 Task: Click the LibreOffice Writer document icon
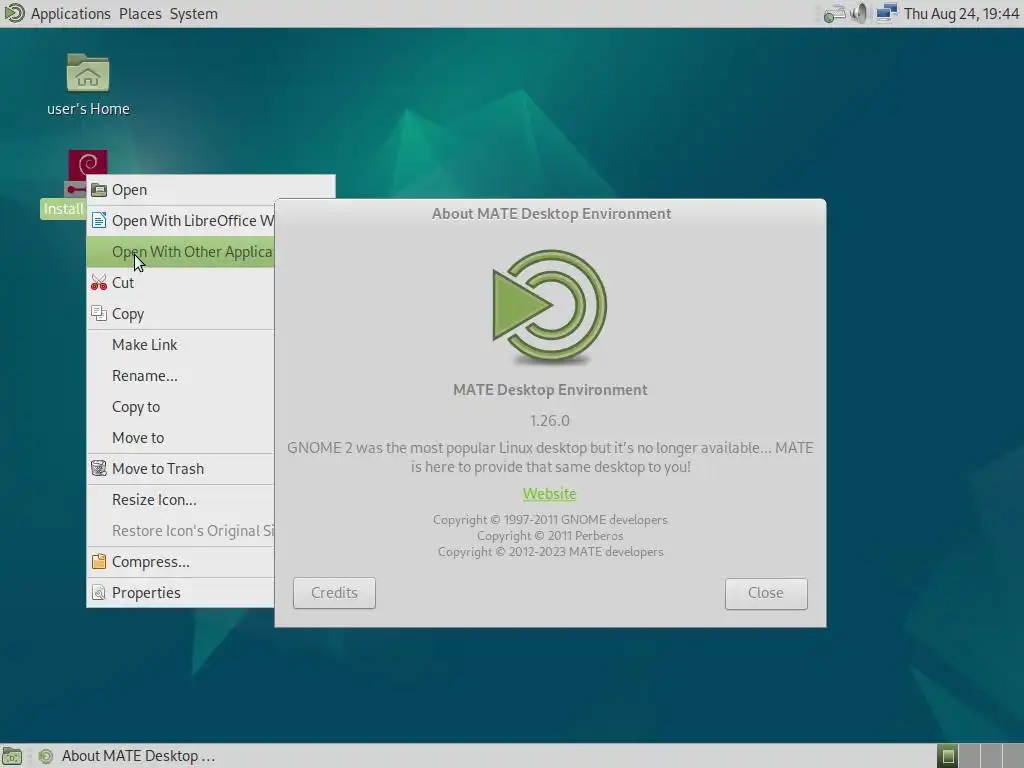click(99, 220)
